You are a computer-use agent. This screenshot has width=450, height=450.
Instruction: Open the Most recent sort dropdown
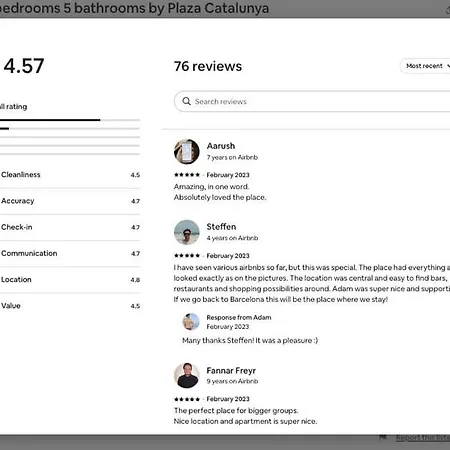[x=426, y=66]
